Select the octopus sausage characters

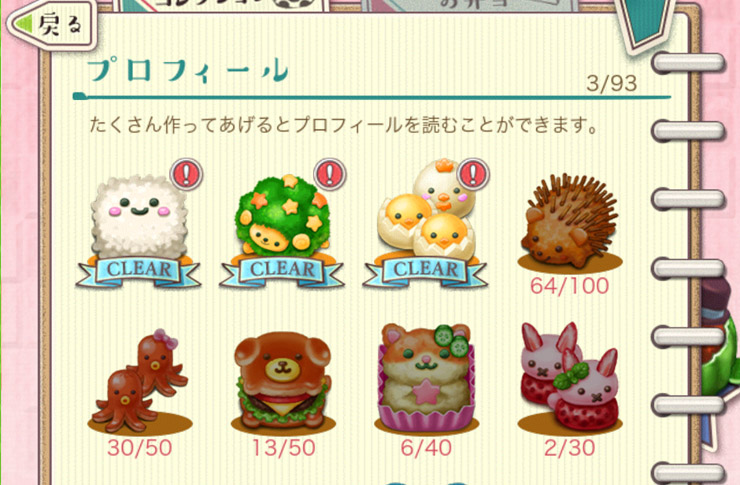(140, 381)
